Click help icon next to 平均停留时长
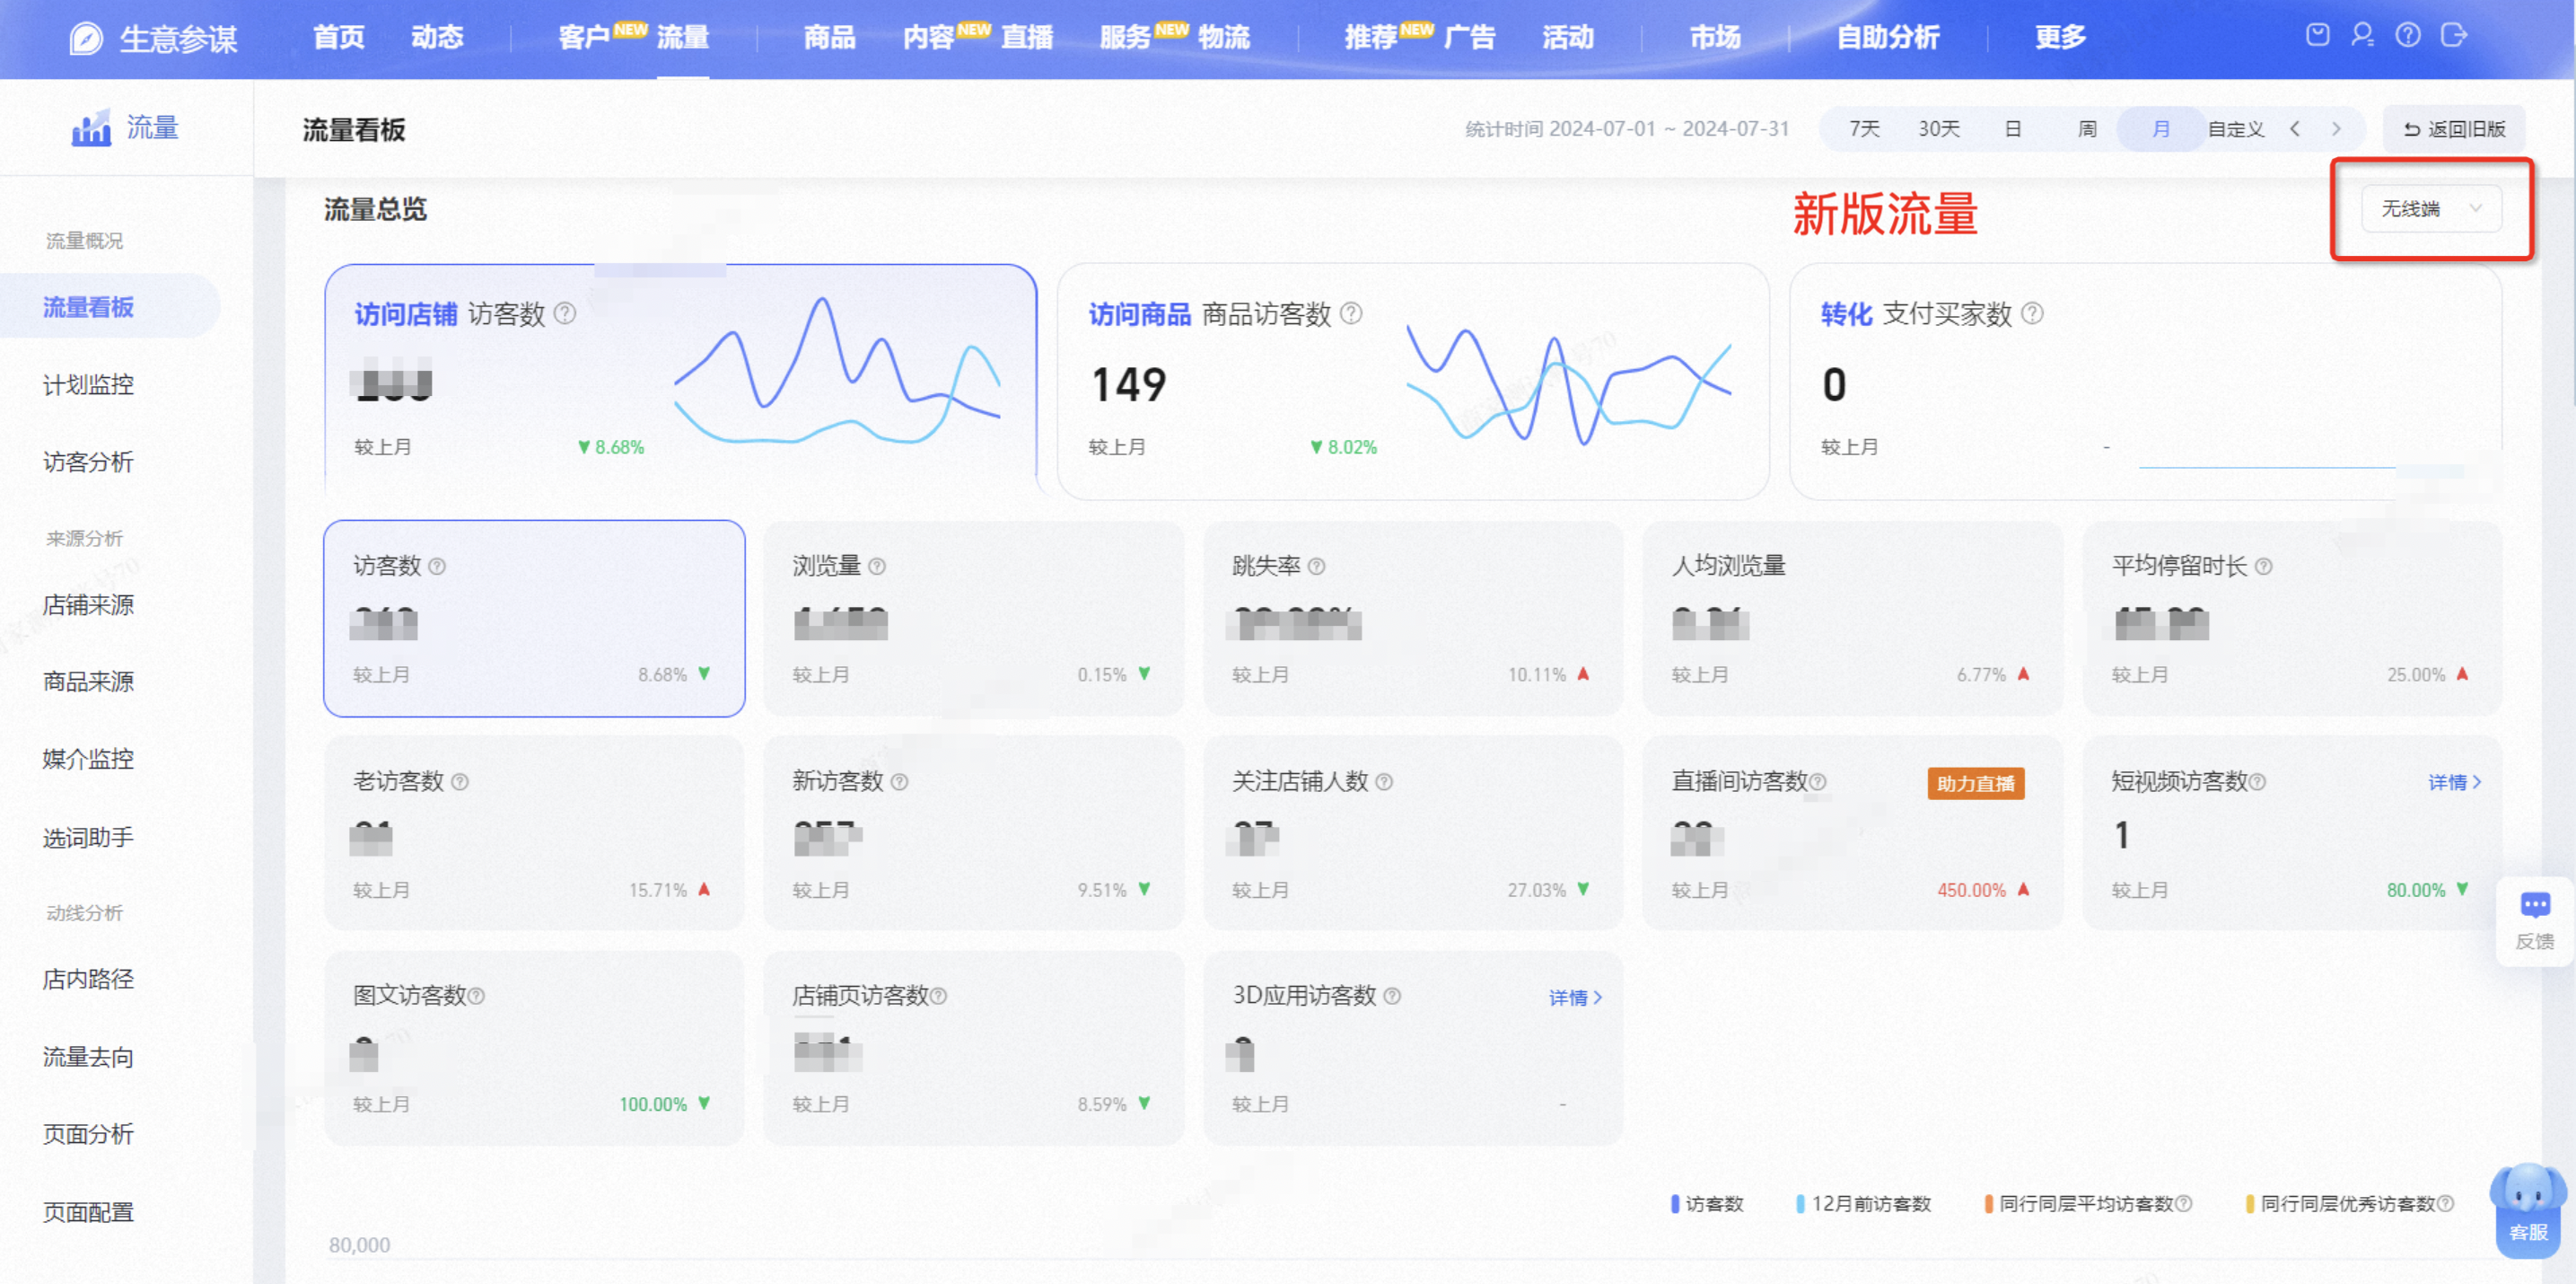The width and height of the screenshot is (2576, 1284). click(2264, 566)
